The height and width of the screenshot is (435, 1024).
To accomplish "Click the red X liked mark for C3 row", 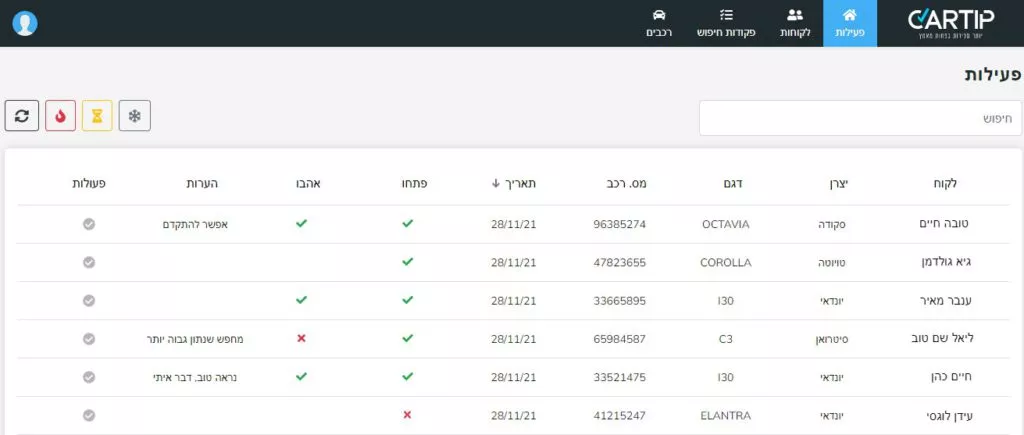I will [301, 339].
